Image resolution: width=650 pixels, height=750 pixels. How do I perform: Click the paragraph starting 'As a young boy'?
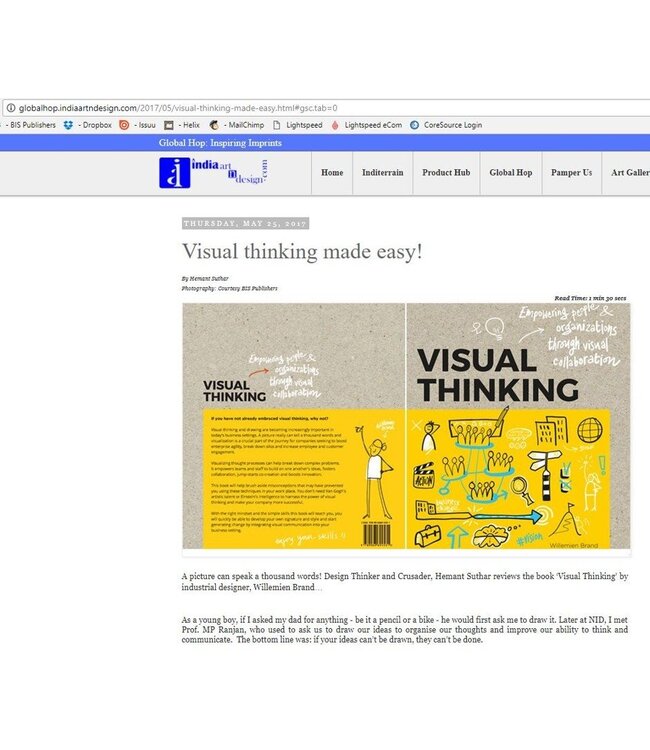pos(405,629)
